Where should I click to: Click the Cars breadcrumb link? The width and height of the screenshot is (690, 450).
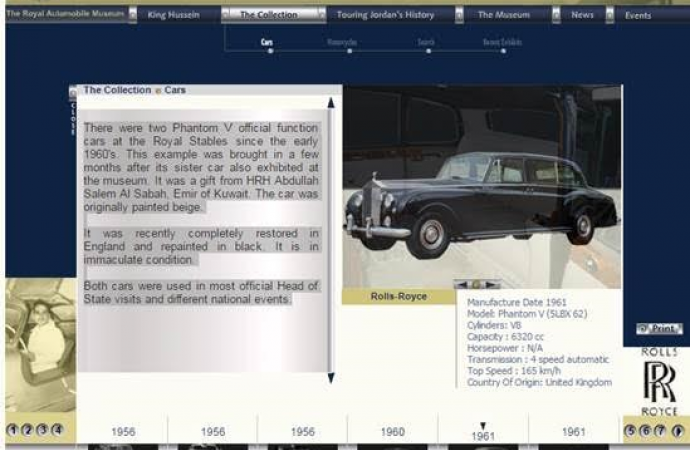(x=175, y=90)
